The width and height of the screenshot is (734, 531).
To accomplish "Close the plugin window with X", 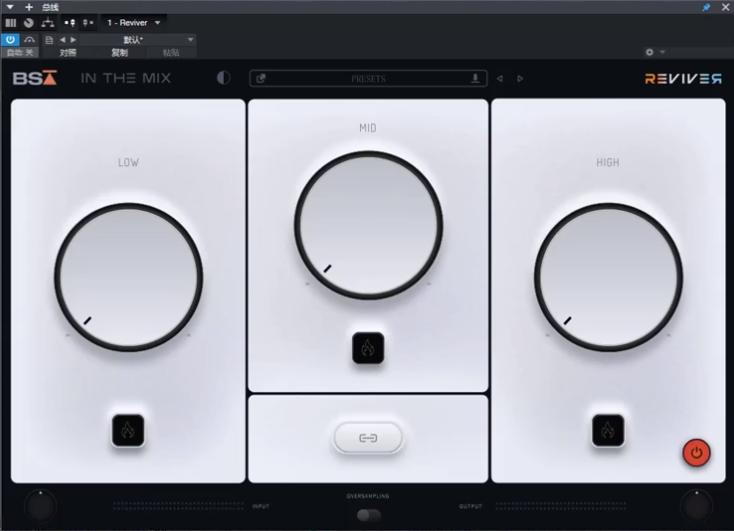I will (x=725, y=7).
